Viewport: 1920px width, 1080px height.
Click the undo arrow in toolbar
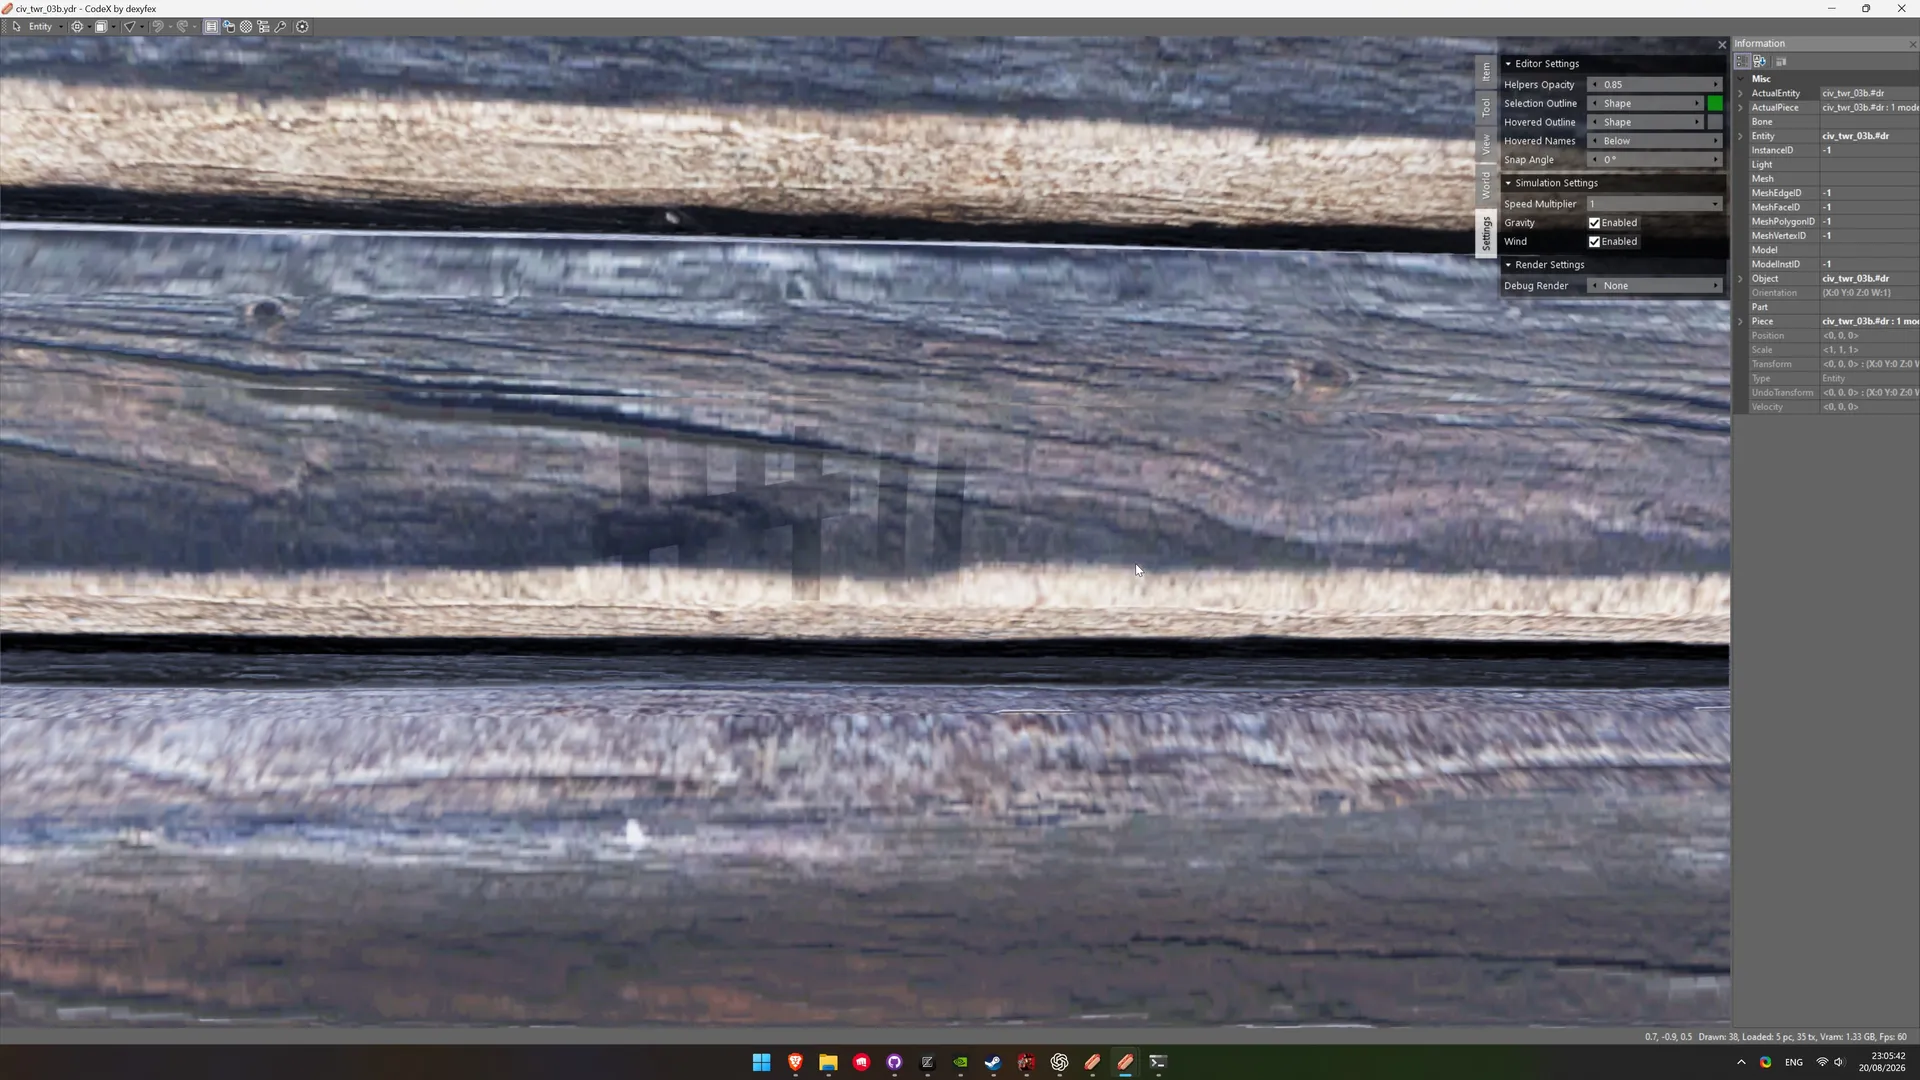[157, 27]
